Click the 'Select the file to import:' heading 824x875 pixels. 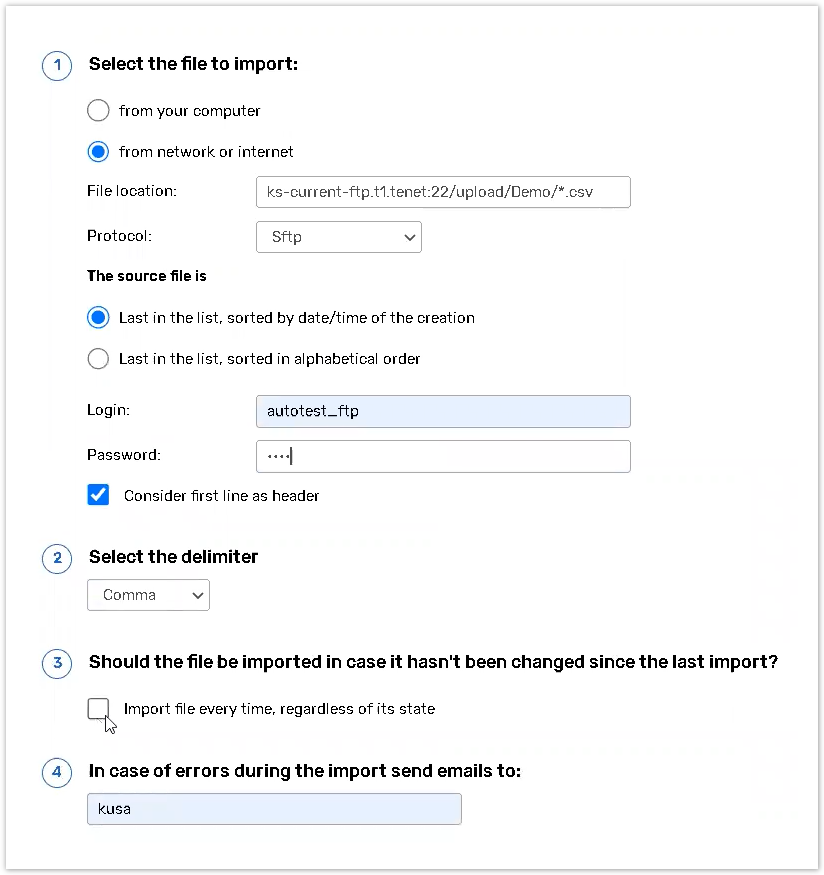pyautogui.click(x=193, y=65)
